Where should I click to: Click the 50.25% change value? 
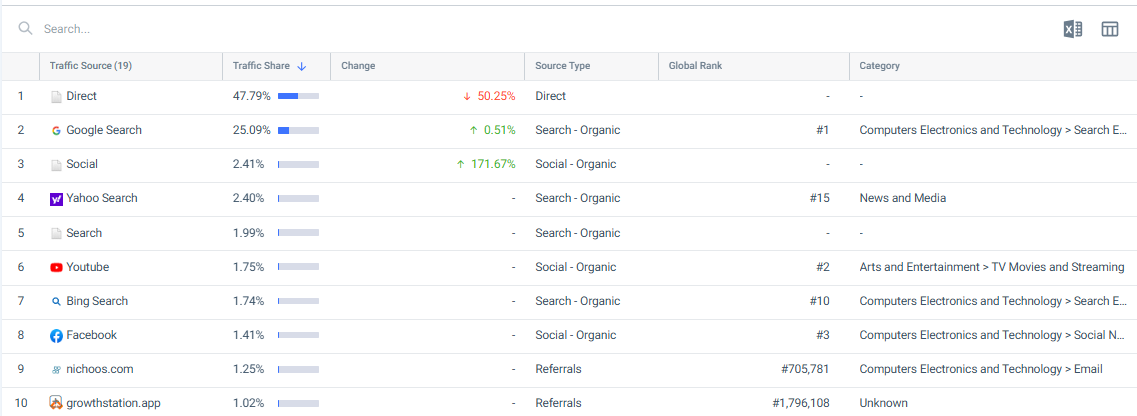pos(496,96)
